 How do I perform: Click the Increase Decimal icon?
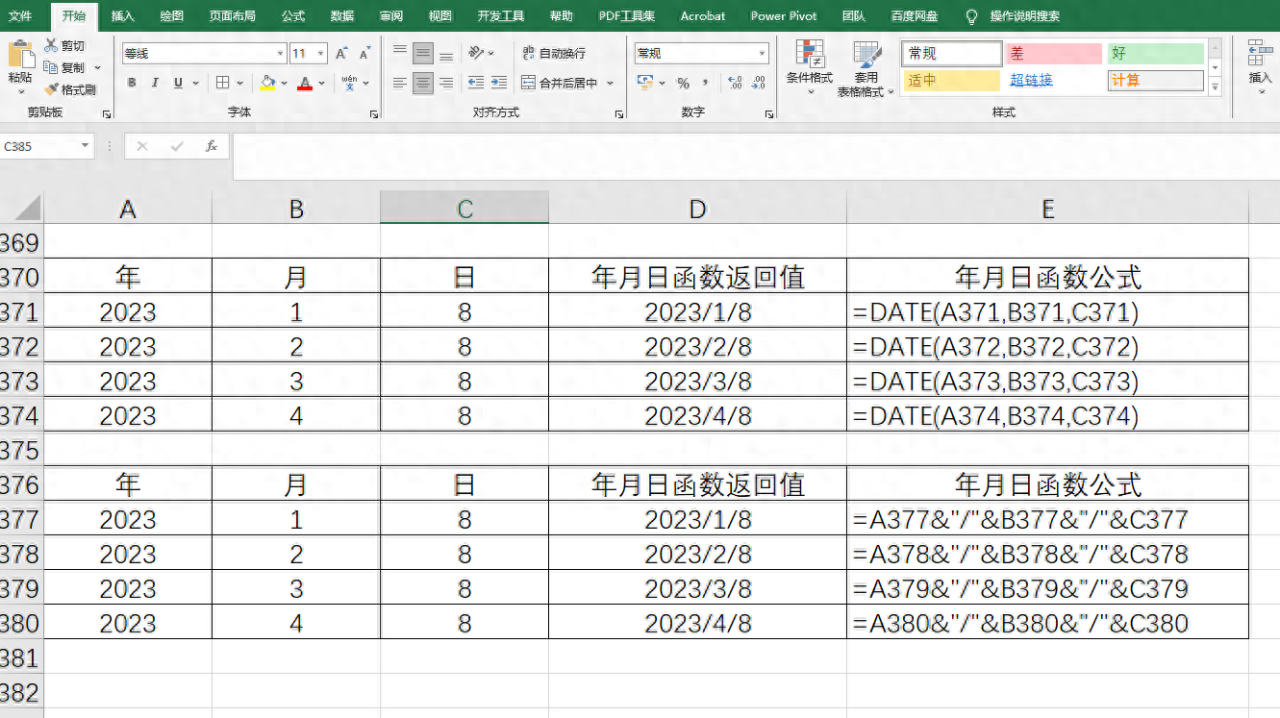pos(735,83)
